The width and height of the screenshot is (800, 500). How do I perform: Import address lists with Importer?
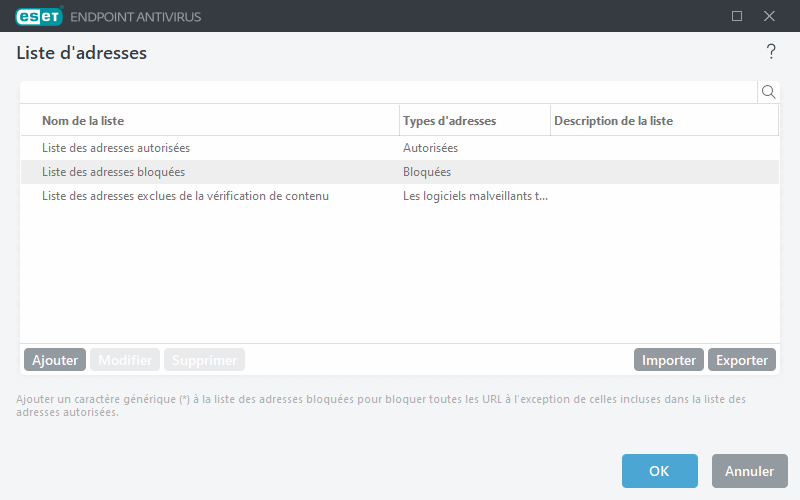pyautogui.click(x=669, y=360)
